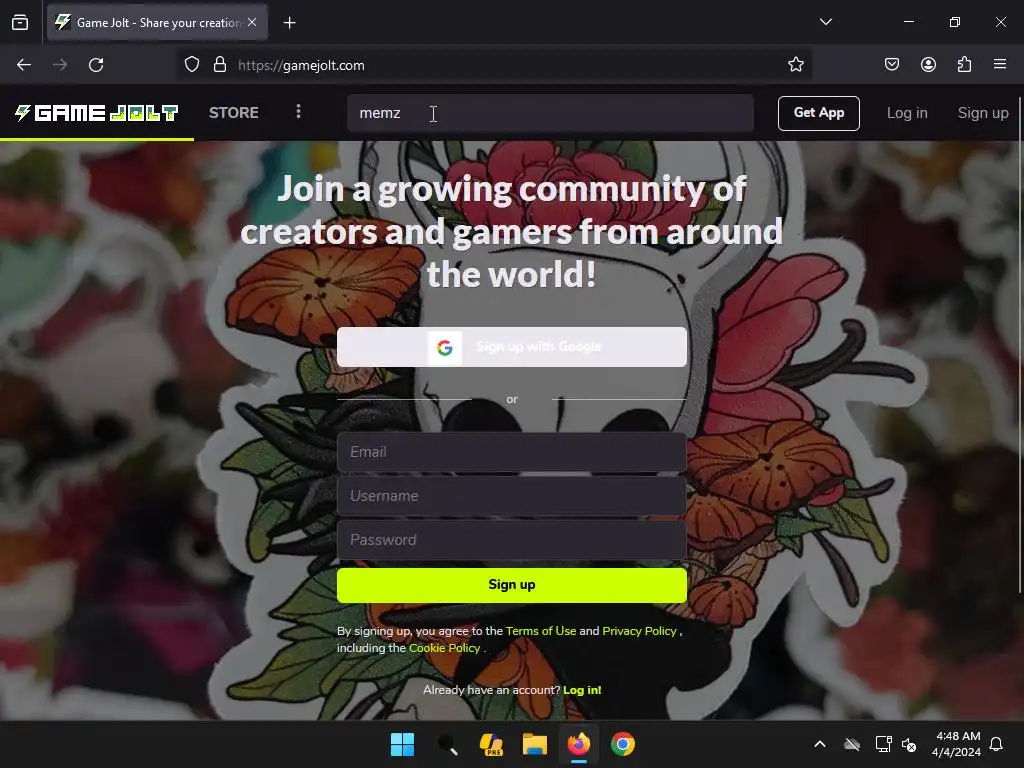Image resolution: width=1024 pixels, height=768 pixels.
Task: Open the Privacy Policy link
Action: tap(639, 631)
